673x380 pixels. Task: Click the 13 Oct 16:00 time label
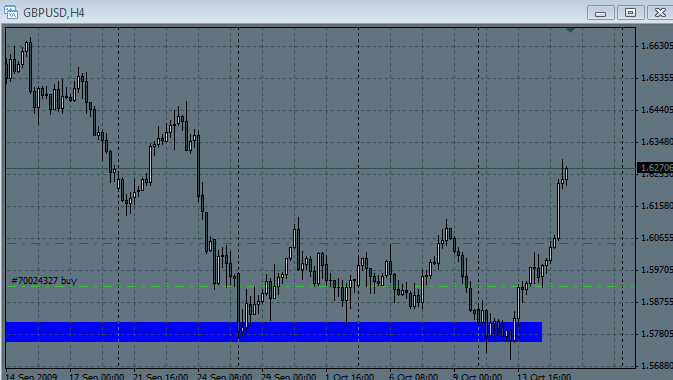pyautogui.click(x=544, y=376)
